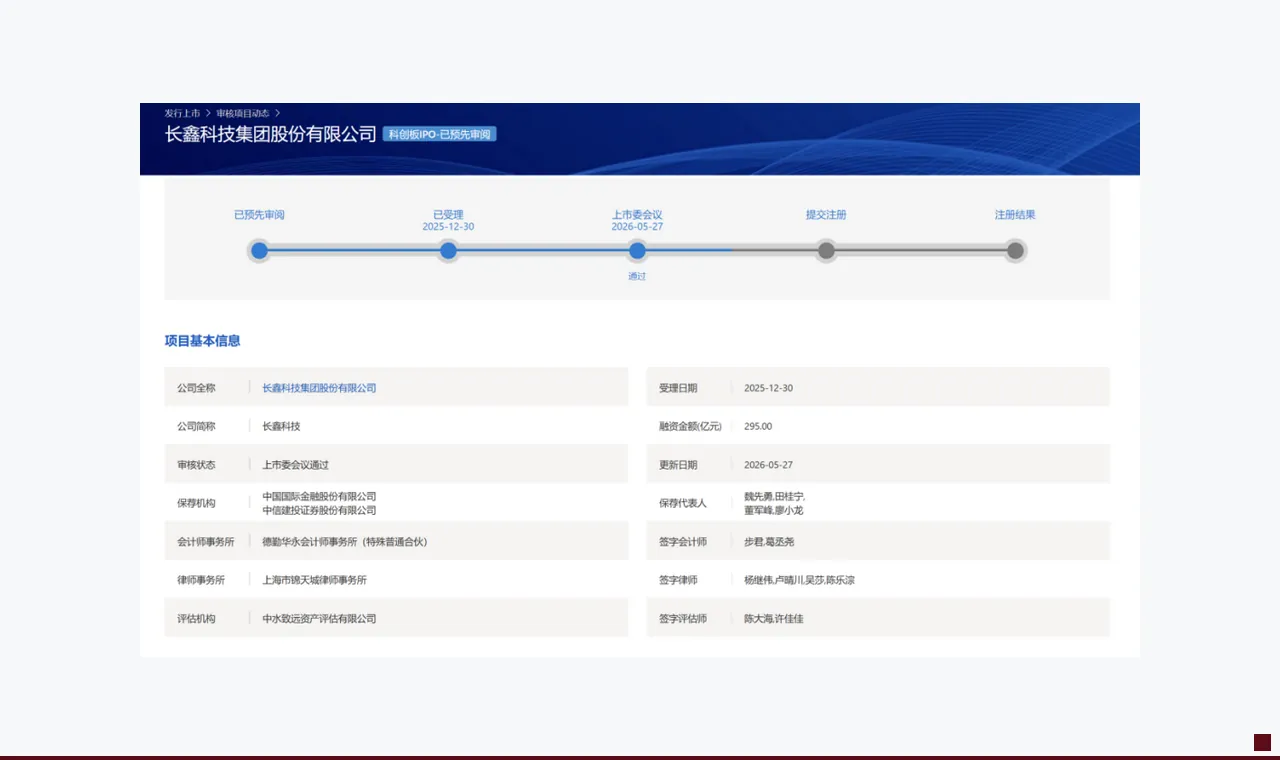Click the 保荐代表人 field label

683,503
